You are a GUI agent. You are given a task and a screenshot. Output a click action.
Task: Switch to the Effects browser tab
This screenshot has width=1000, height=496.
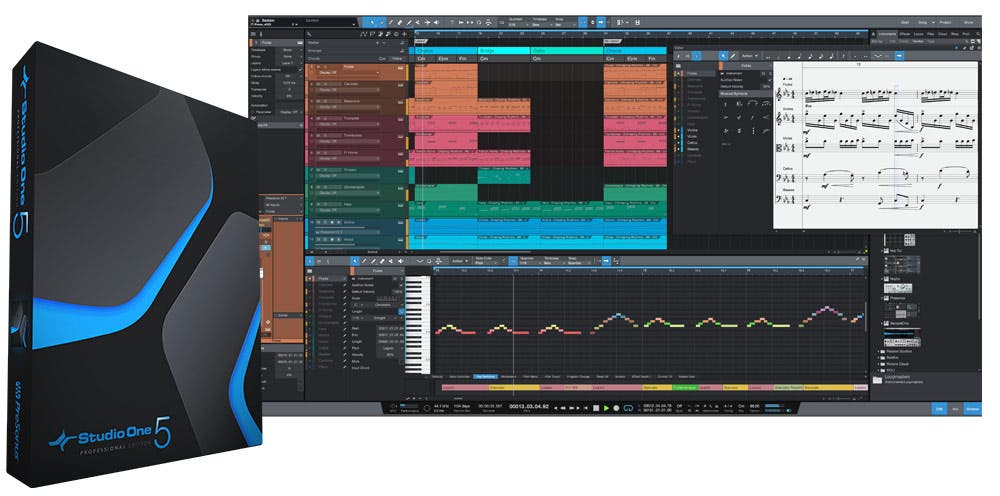tap(905, 34)
